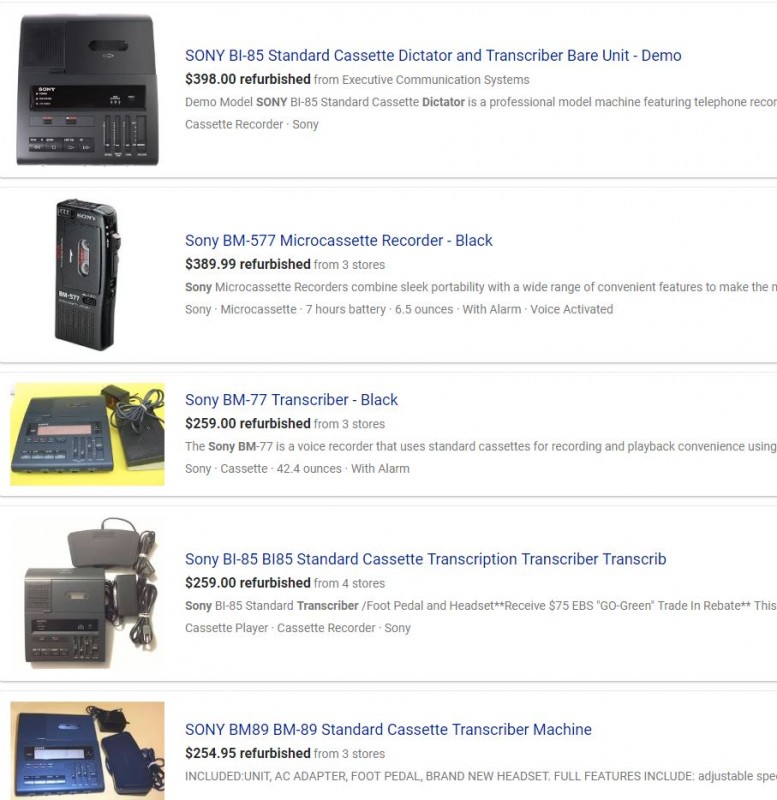Click the $254.95 refurbished price
This screenshot has height=800, width=777.
(x=247, y=753)
